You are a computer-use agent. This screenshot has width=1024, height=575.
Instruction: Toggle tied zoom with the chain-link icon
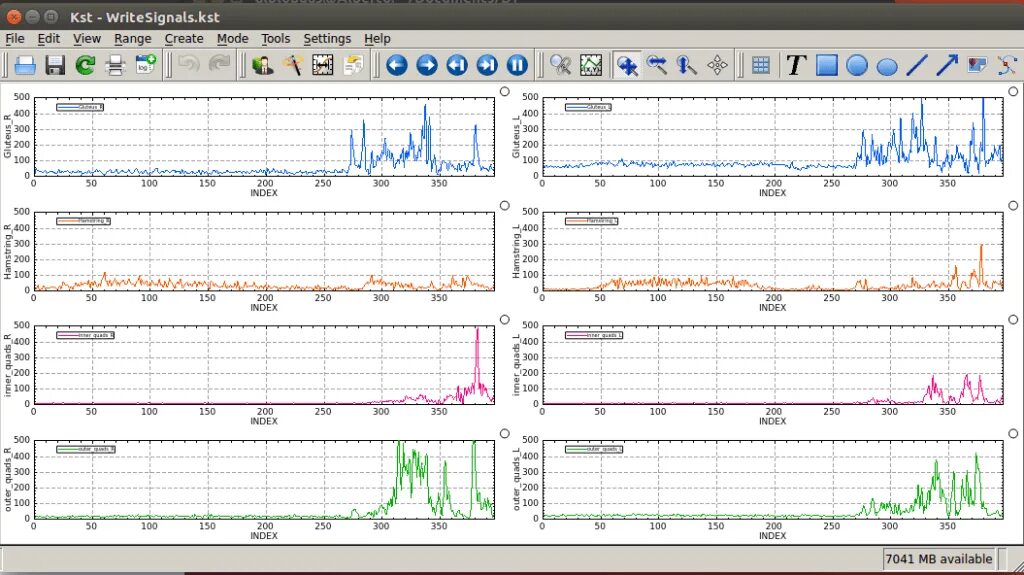coord(560,65)
